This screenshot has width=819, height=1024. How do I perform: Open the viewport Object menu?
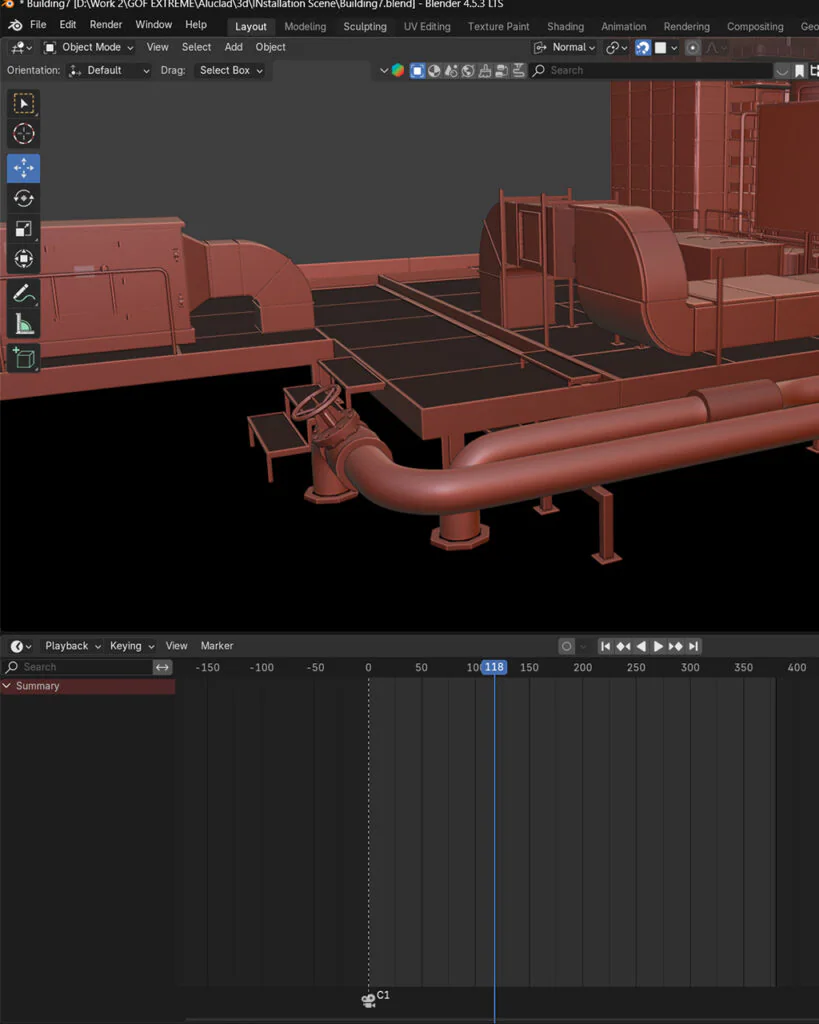[270, 48]
